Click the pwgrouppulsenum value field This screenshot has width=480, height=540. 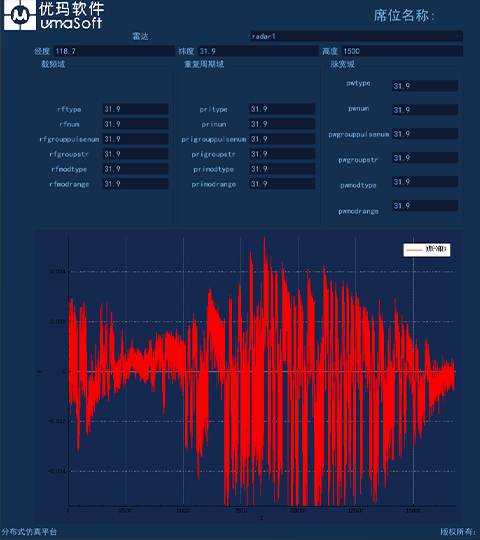pos(425,134)
